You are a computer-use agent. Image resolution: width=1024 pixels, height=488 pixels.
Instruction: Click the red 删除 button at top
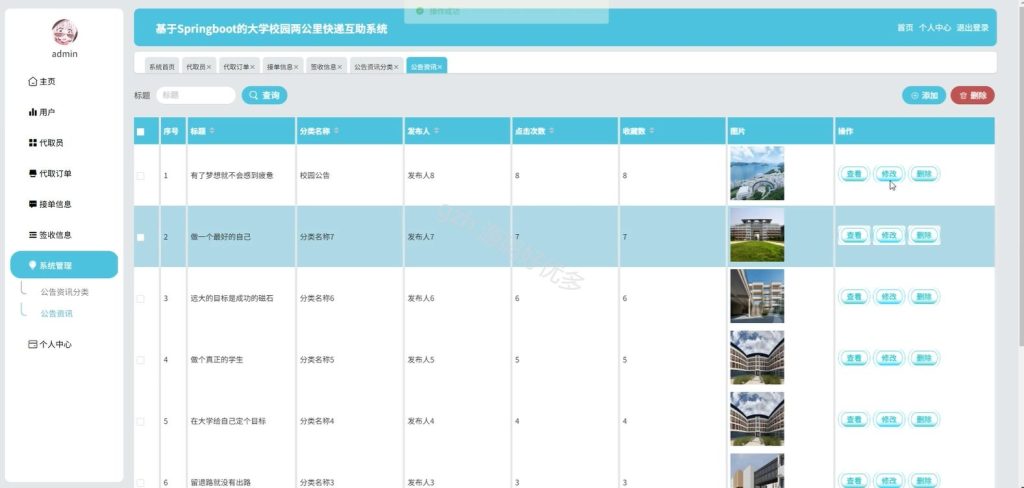click(972, 95)
